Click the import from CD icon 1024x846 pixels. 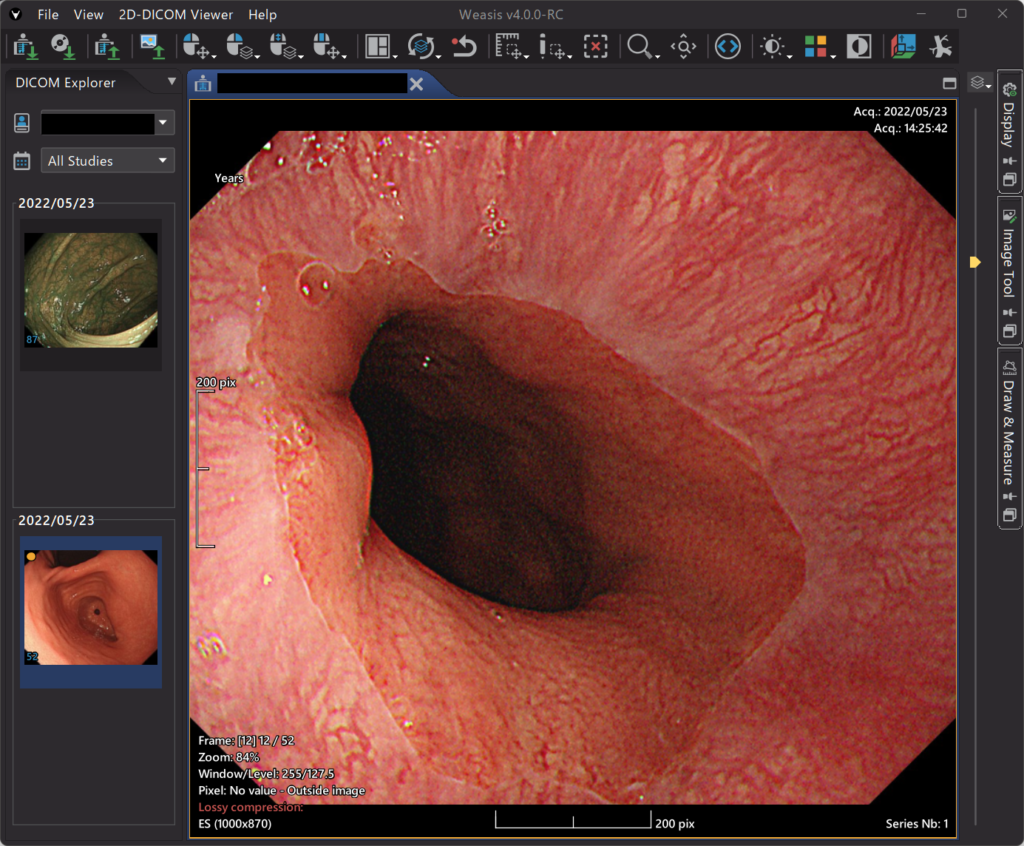point(63,47)
